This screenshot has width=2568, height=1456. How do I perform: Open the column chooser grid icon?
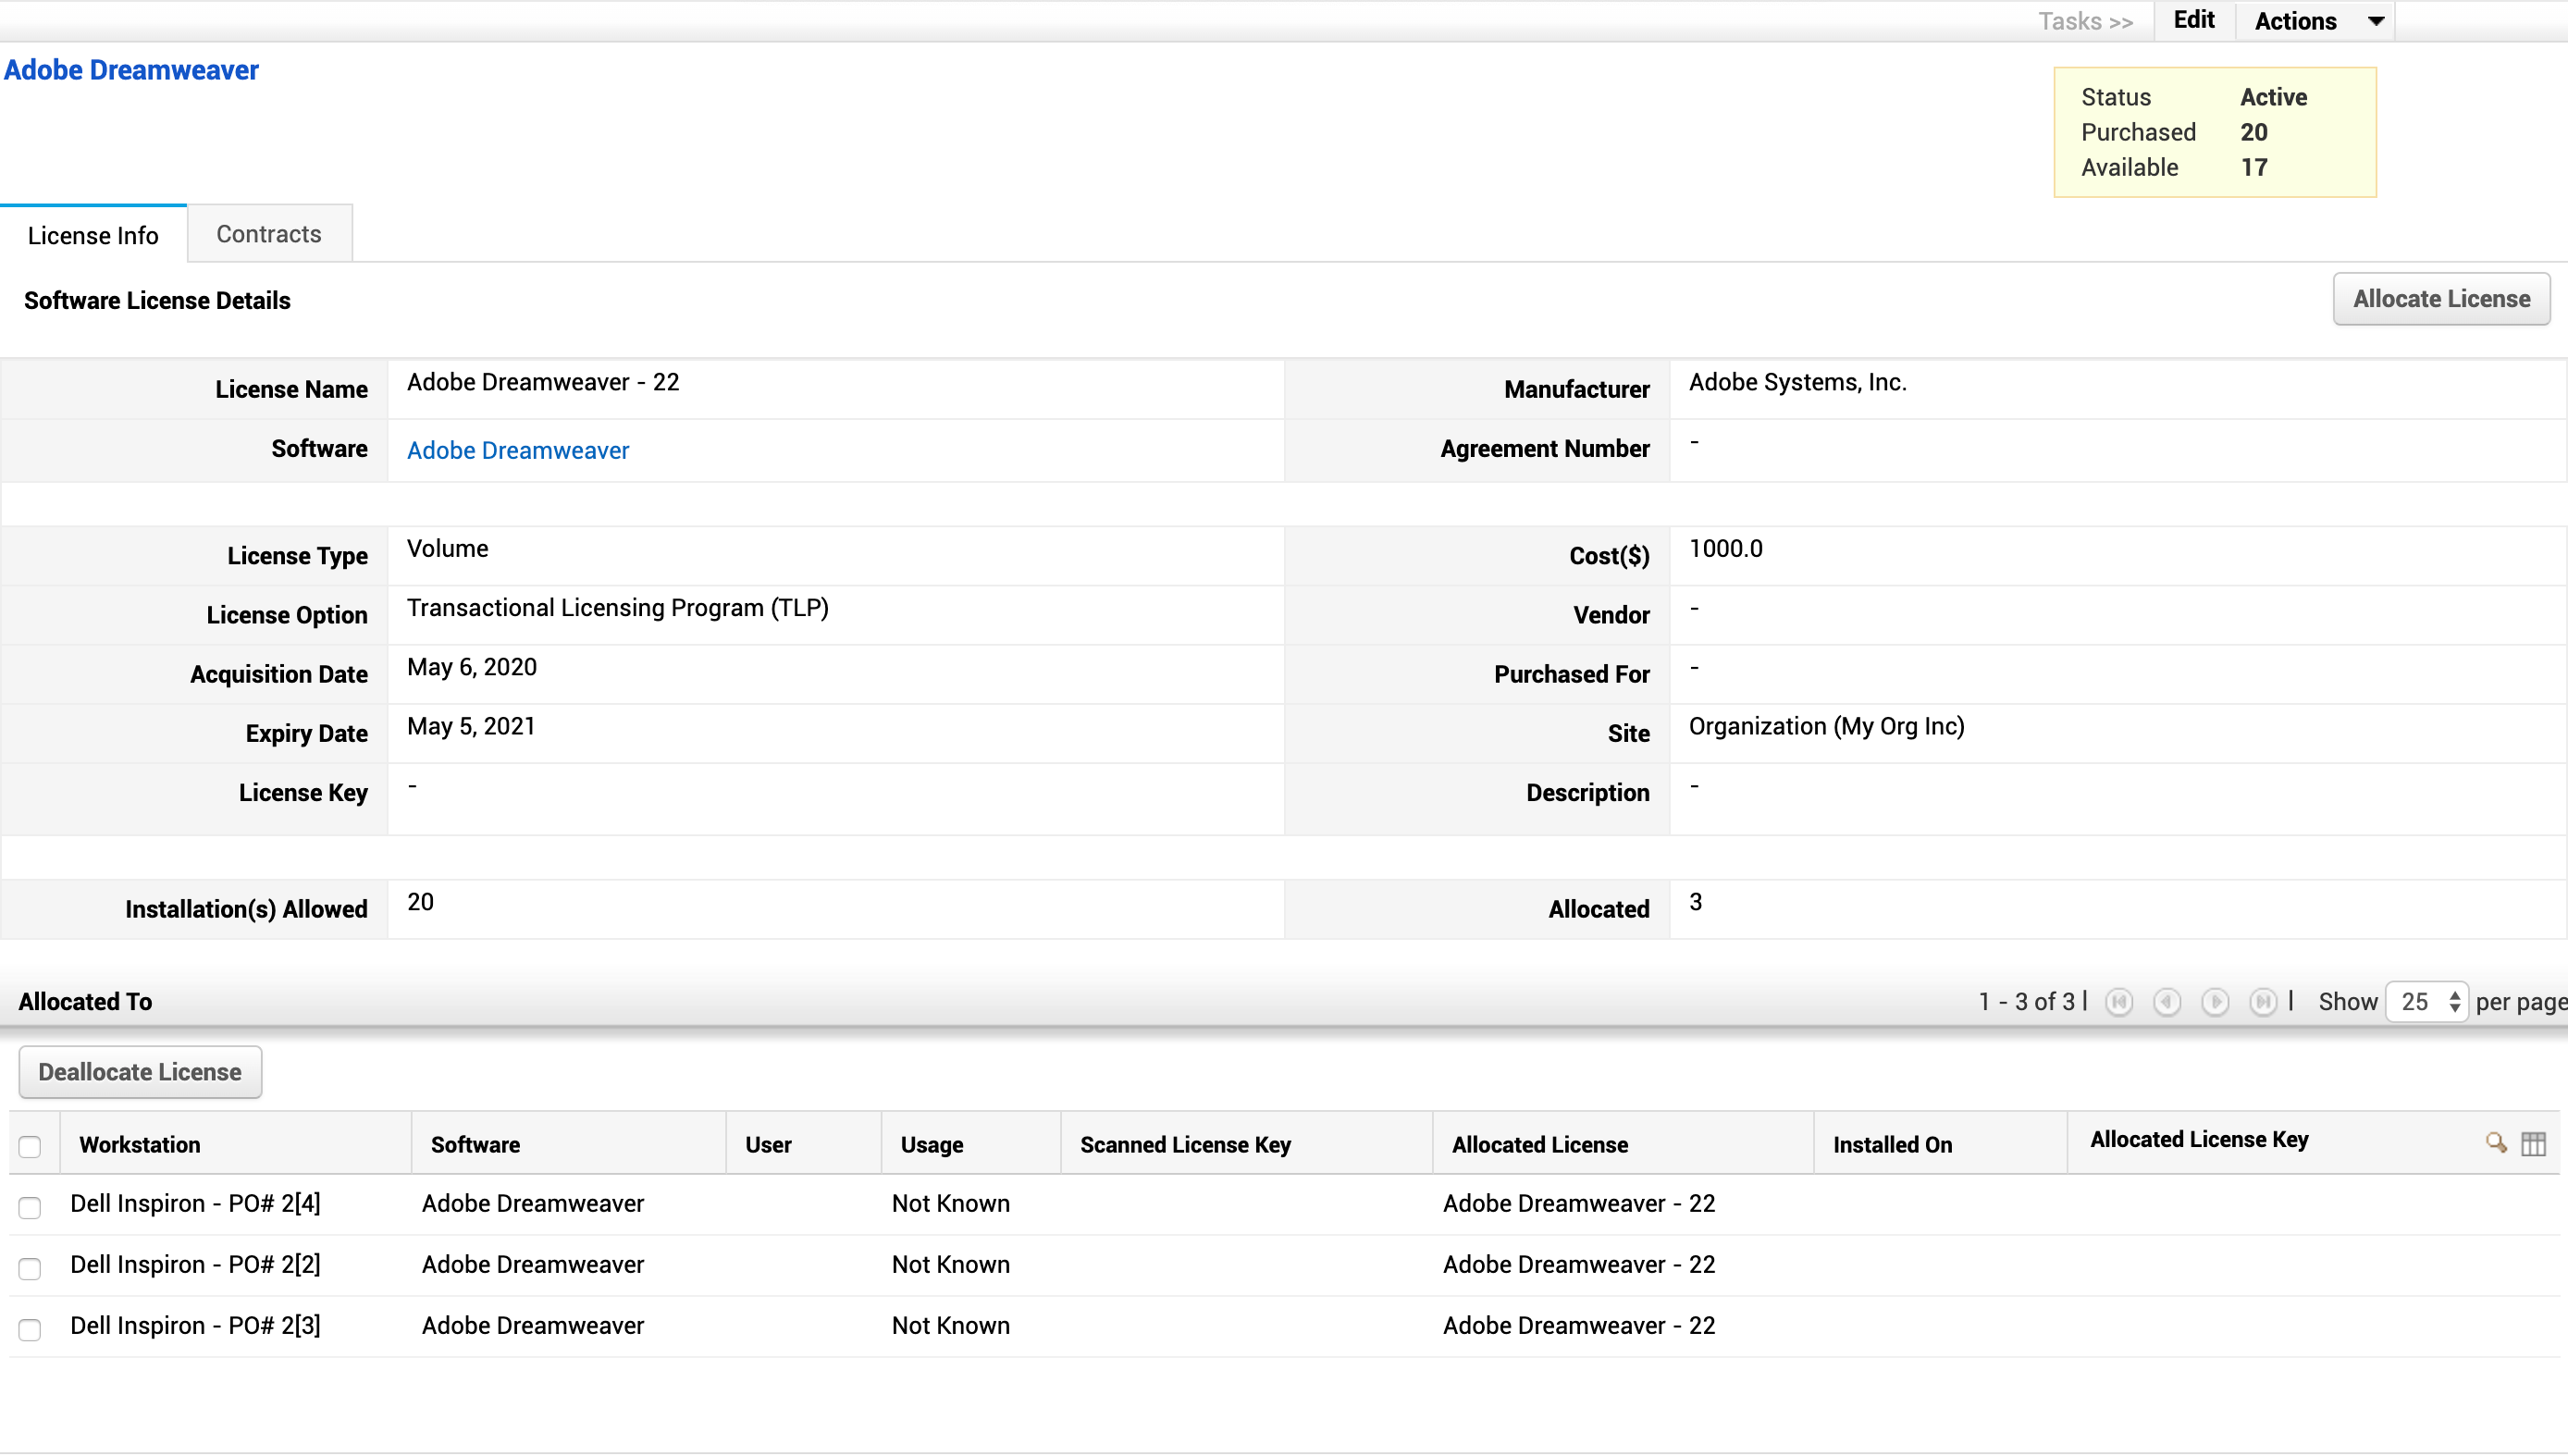click(x=2533, y=1143)
